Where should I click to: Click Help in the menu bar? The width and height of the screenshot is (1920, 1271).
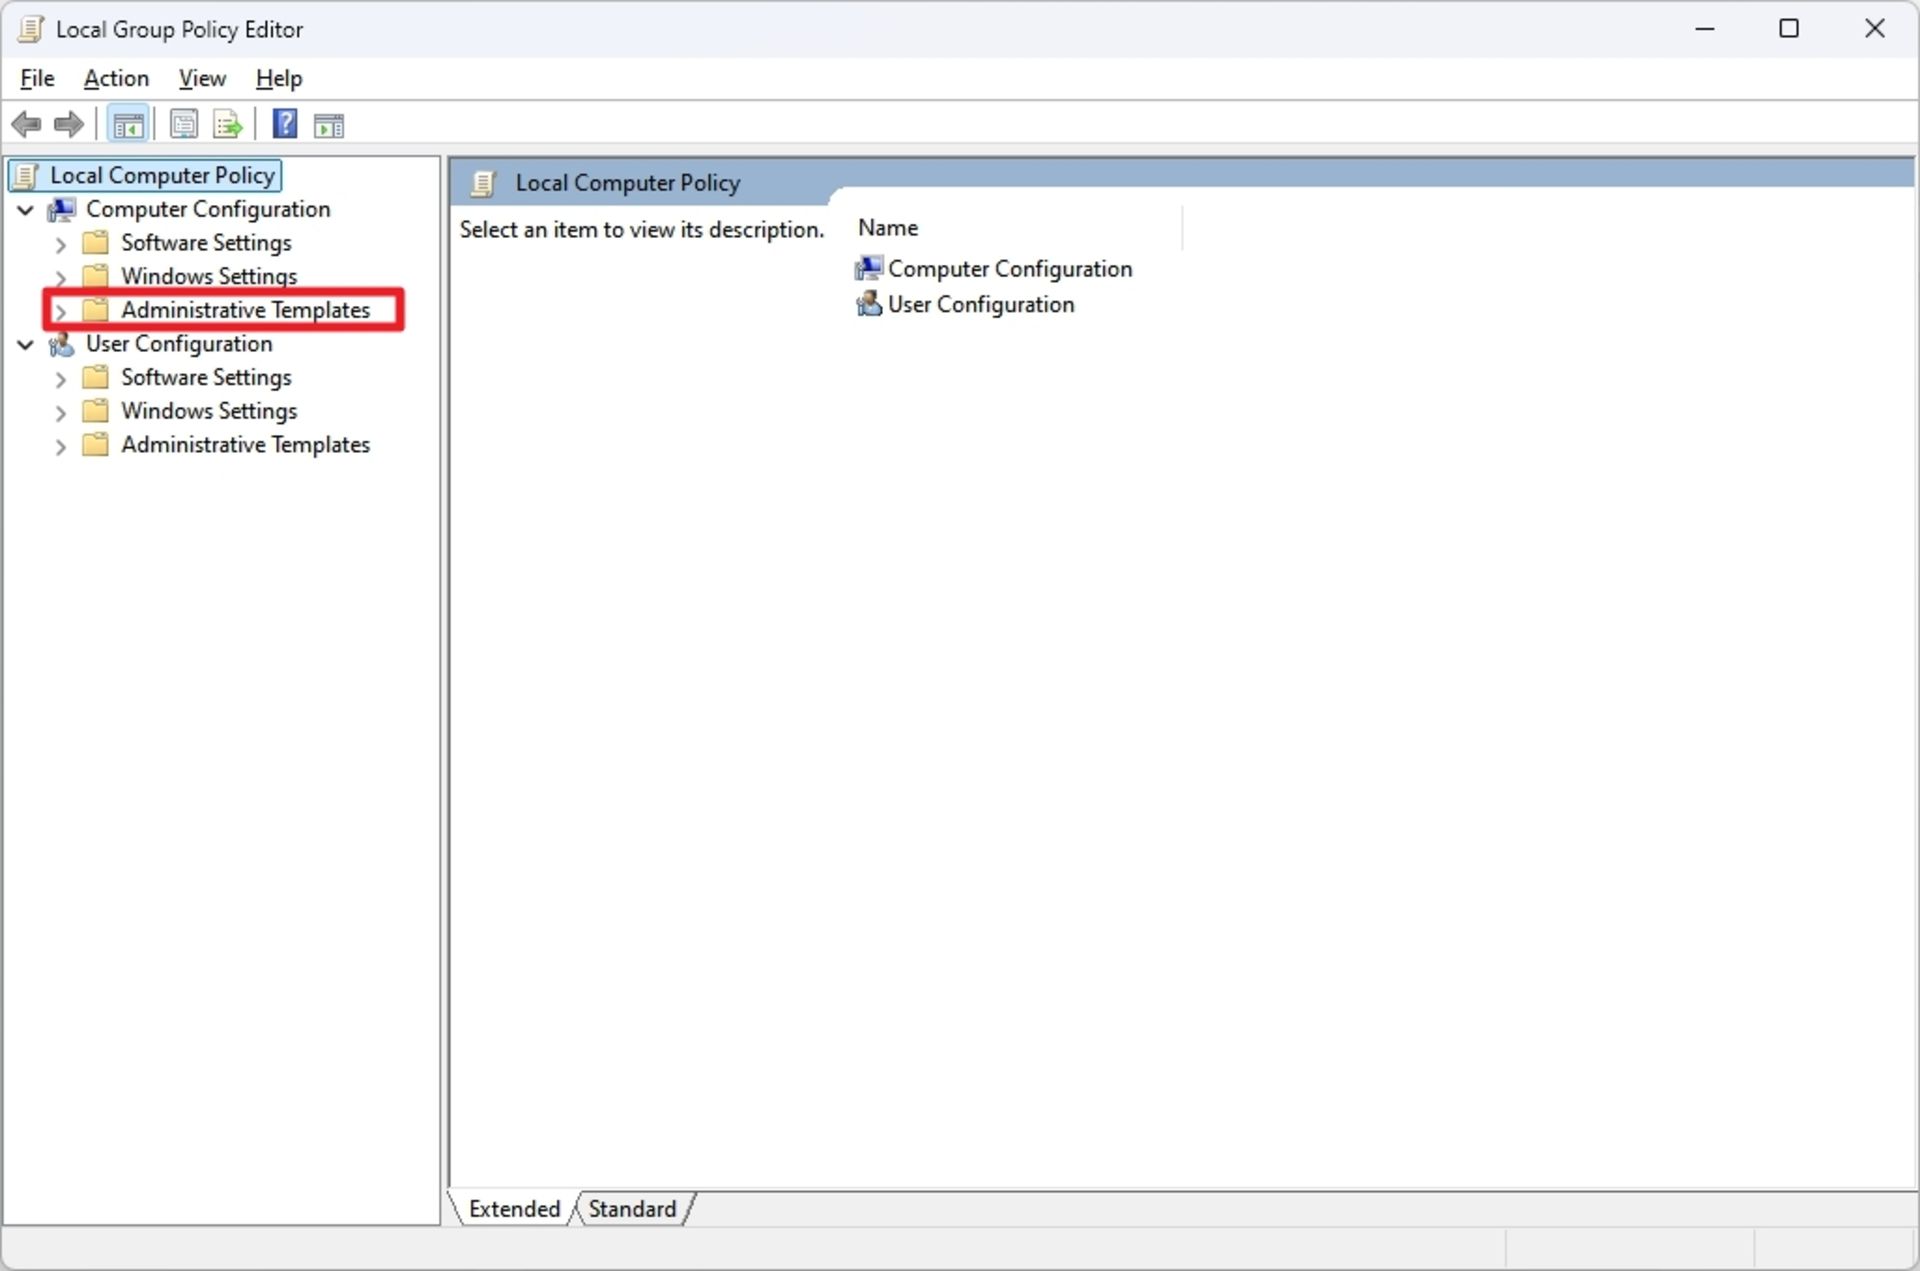point(277,78)
